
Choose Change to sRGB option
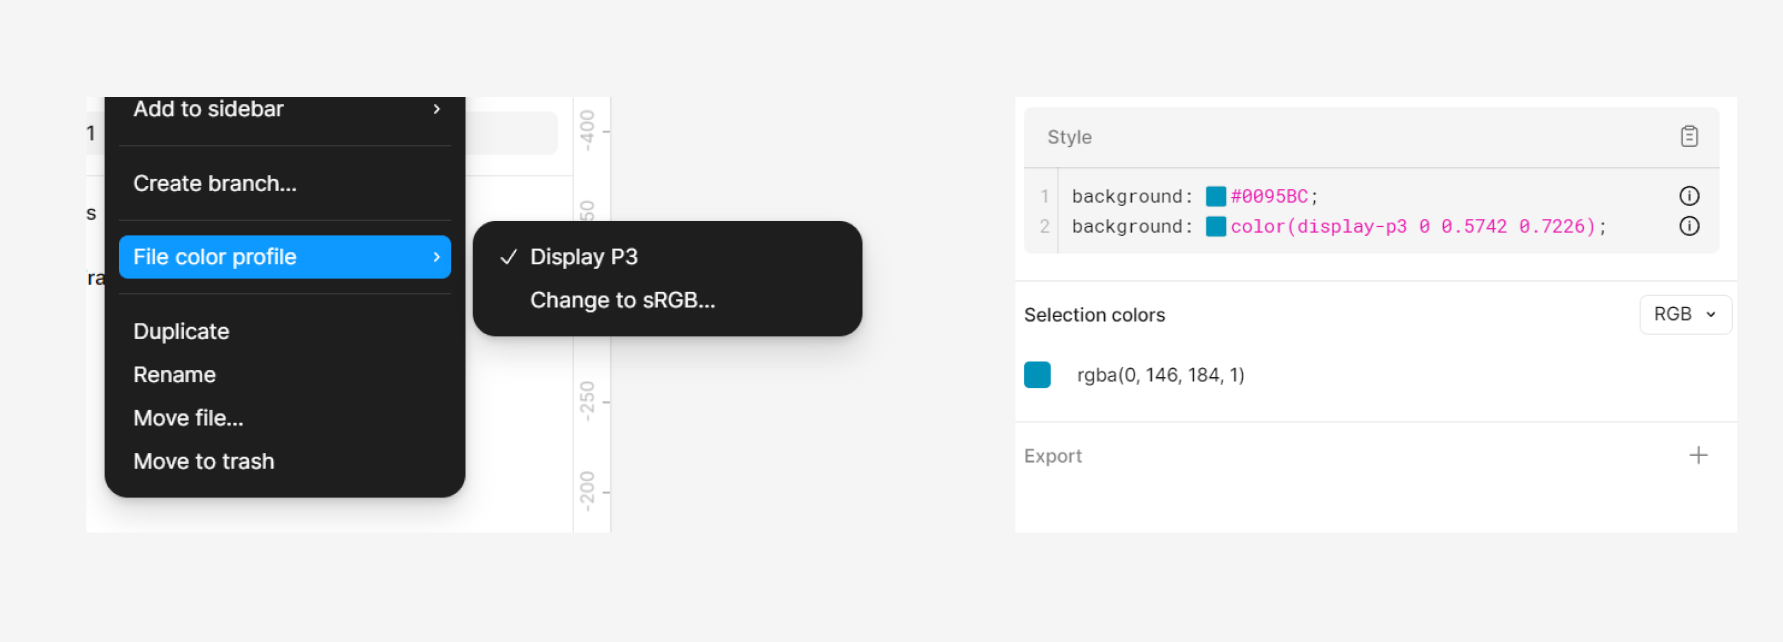pyautogui.click(x=622, y=300)
